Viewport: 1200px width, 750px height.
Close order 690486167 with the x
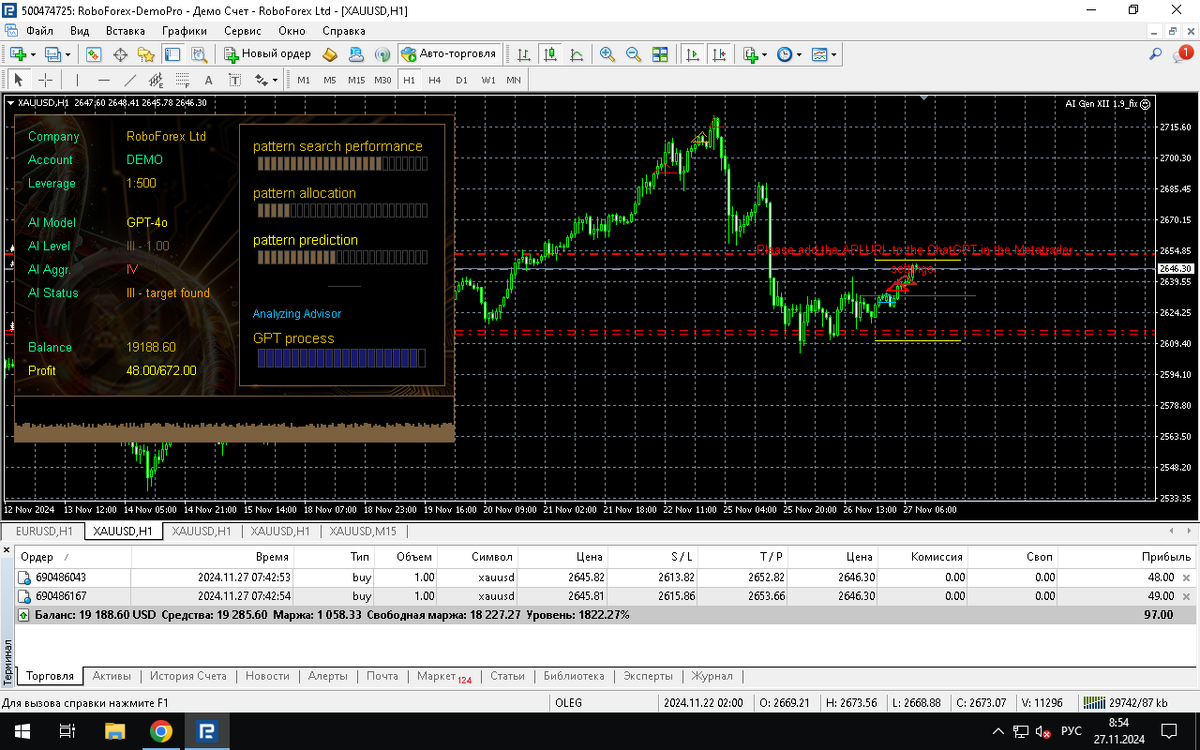(x=1187, y=596)
